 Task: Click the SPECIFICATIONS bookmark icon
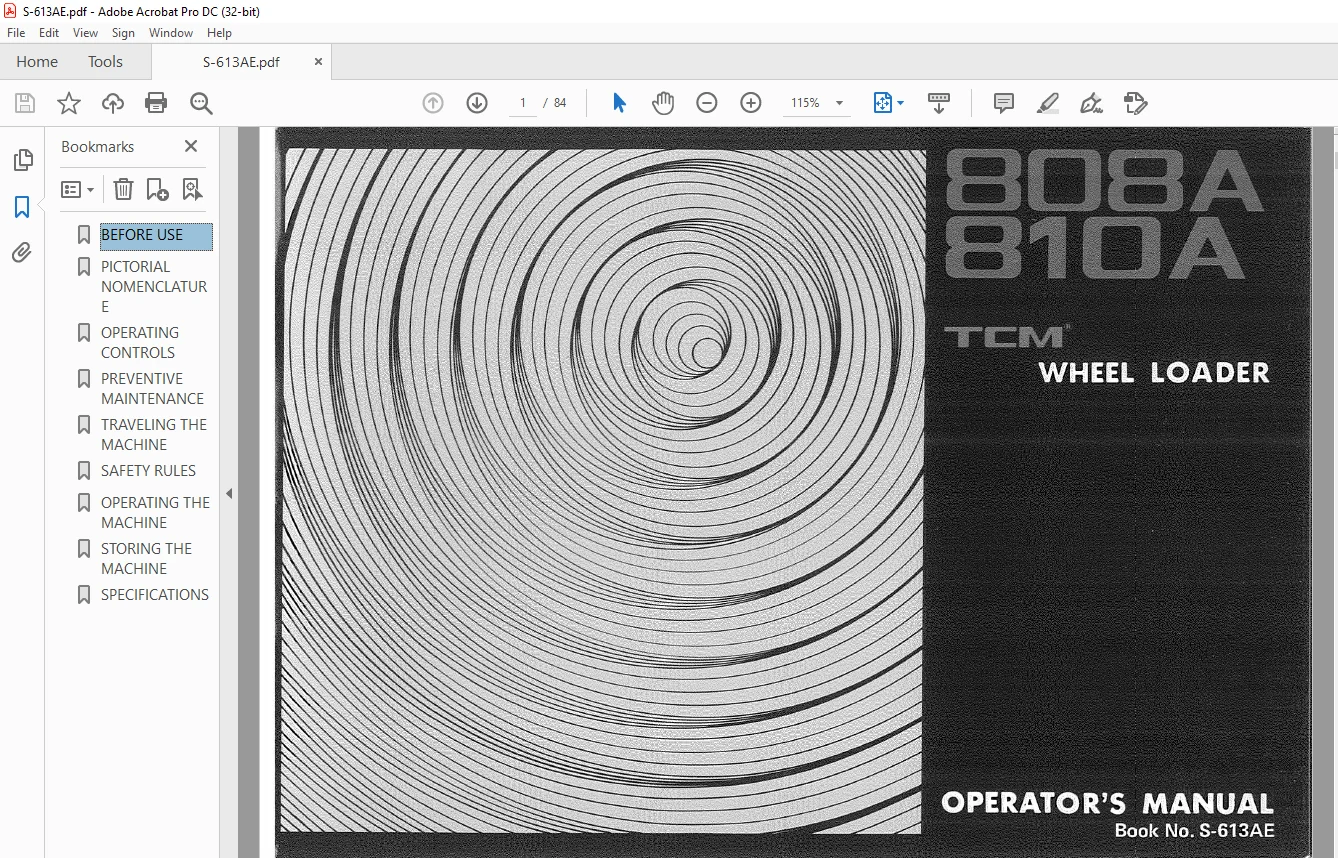point(84,595)
